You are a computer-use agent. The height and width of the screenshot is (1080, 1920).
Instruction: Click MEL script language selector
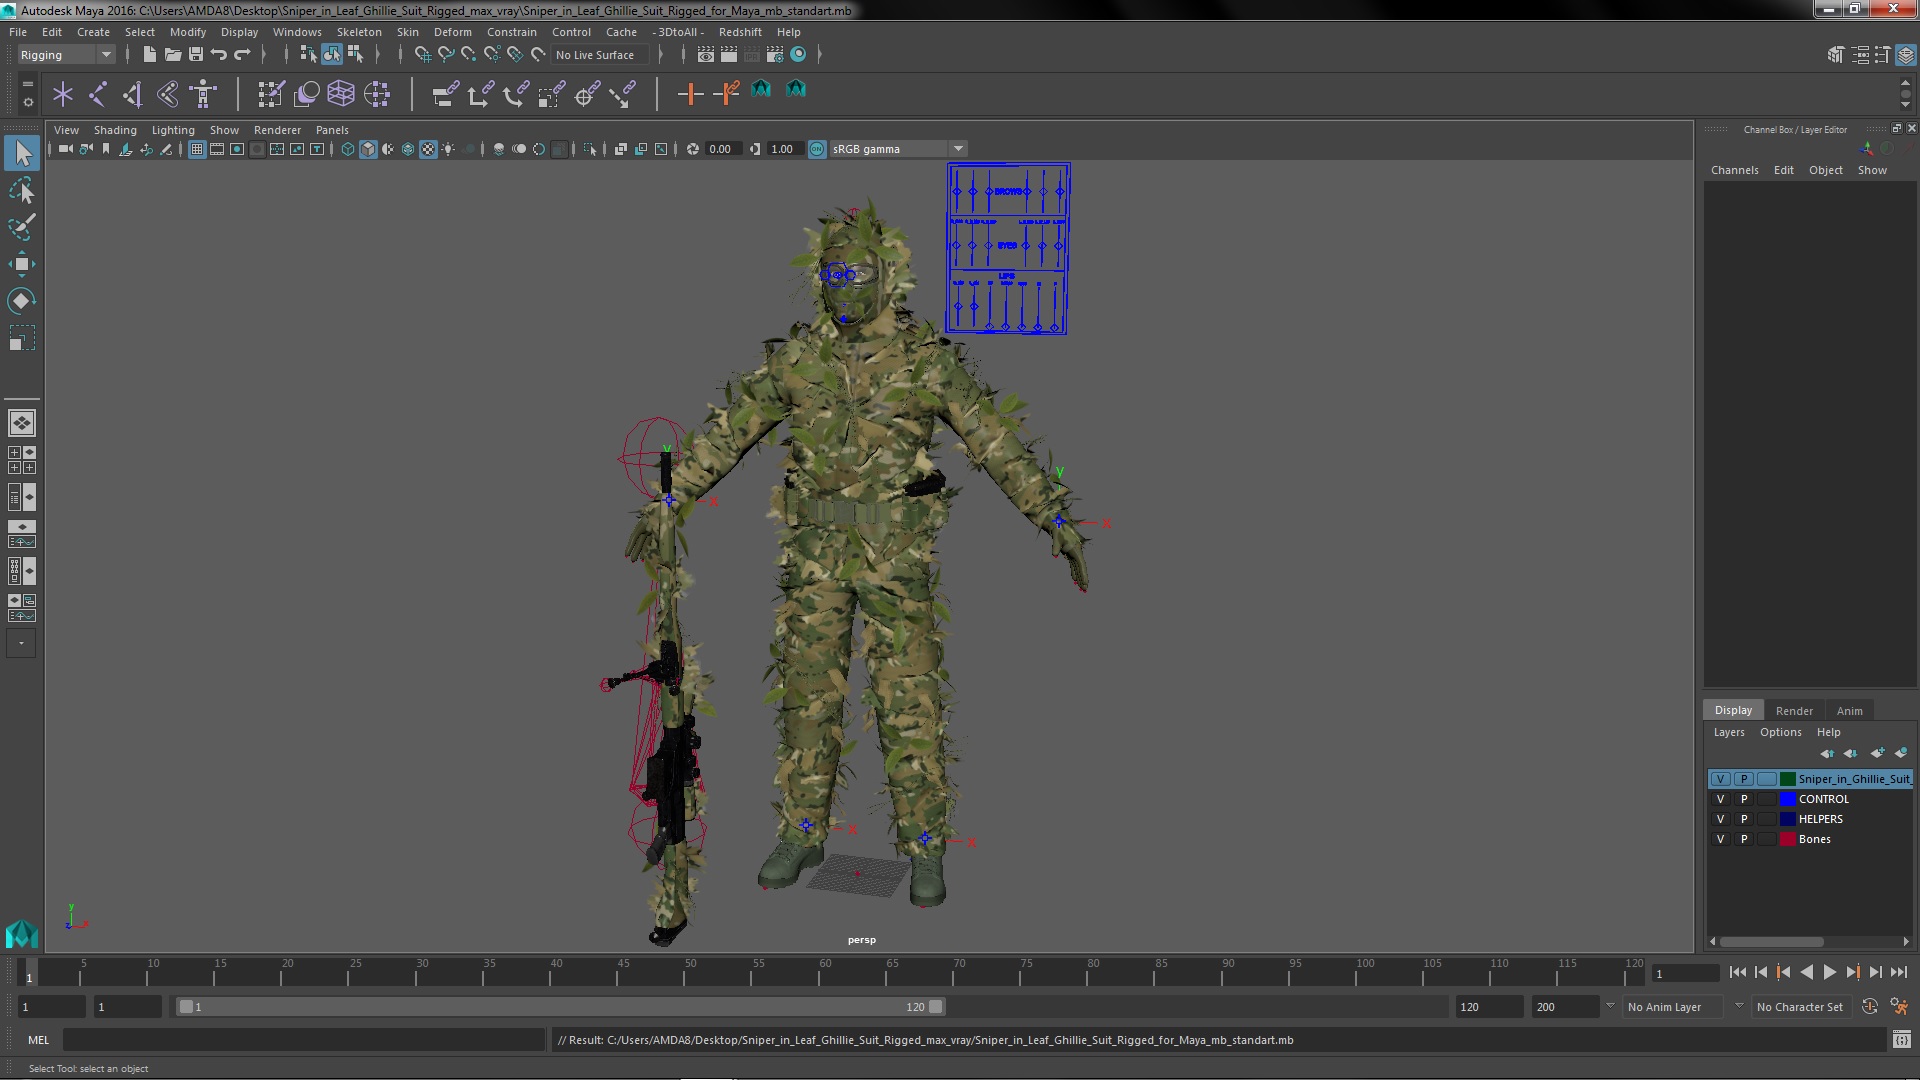38,1040
